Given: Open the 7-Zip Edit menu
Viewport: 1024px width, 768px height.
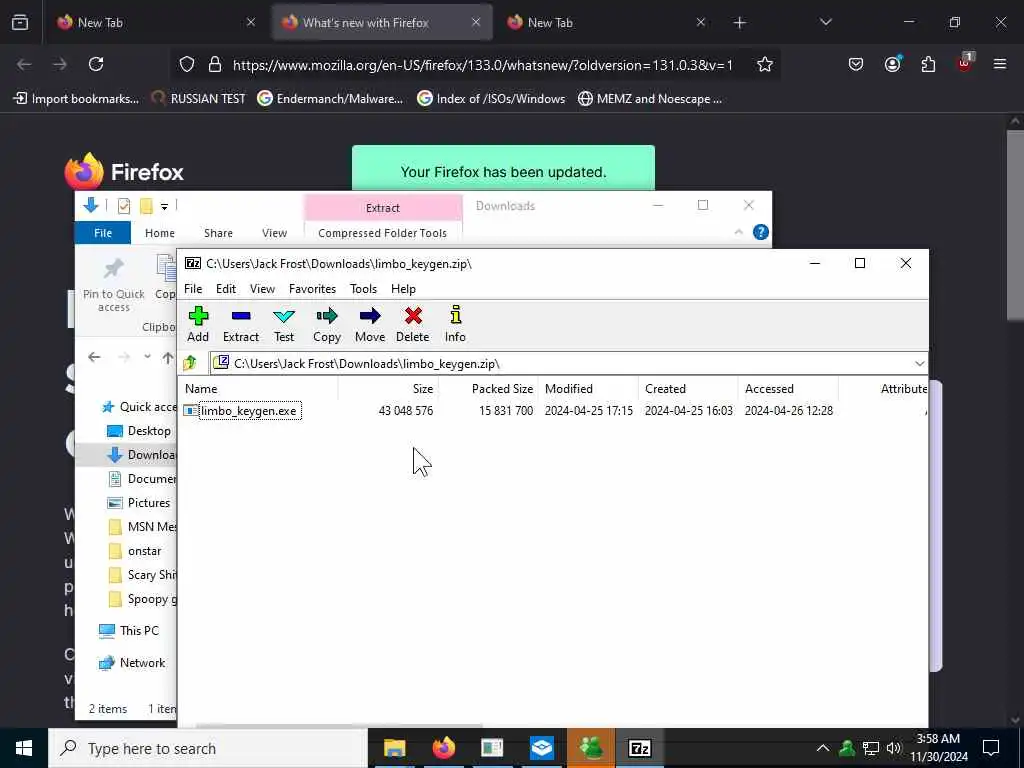Looking at the screenshot, I should [226, 289].
